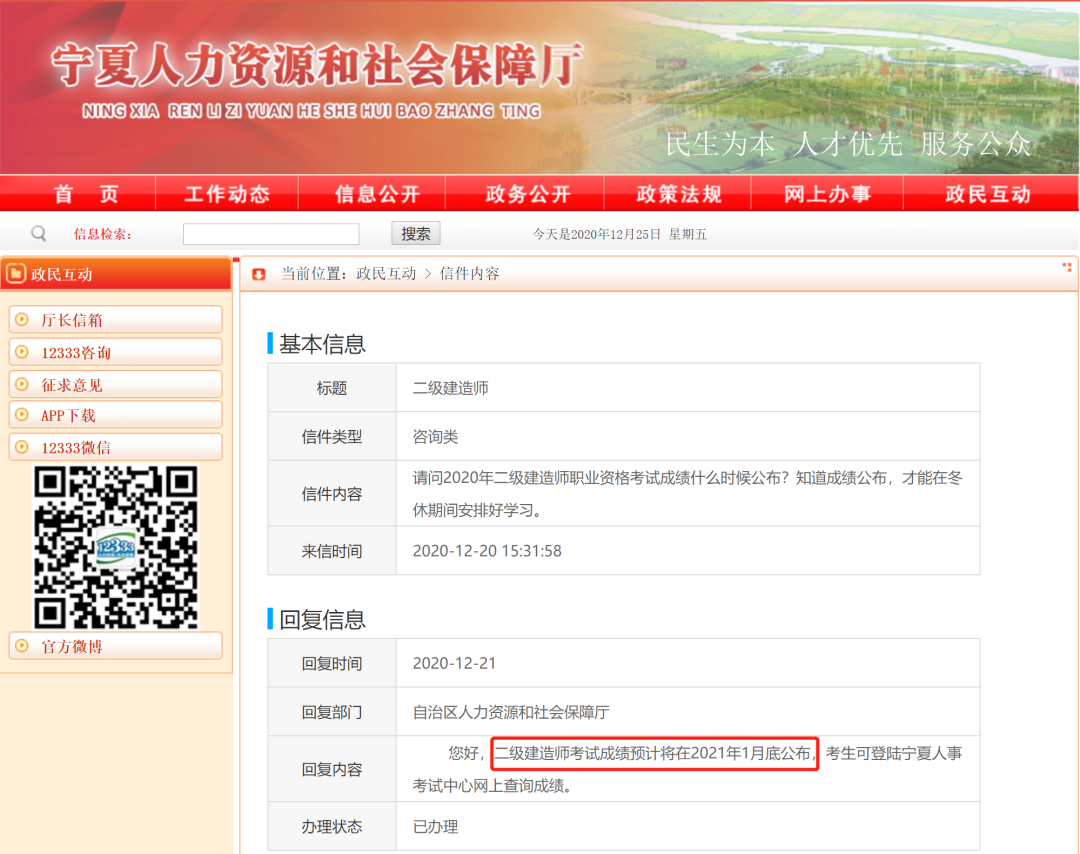Go to 工作动态 in the navigation bar
The image size is (1080, 854).
tap(227, 194)
